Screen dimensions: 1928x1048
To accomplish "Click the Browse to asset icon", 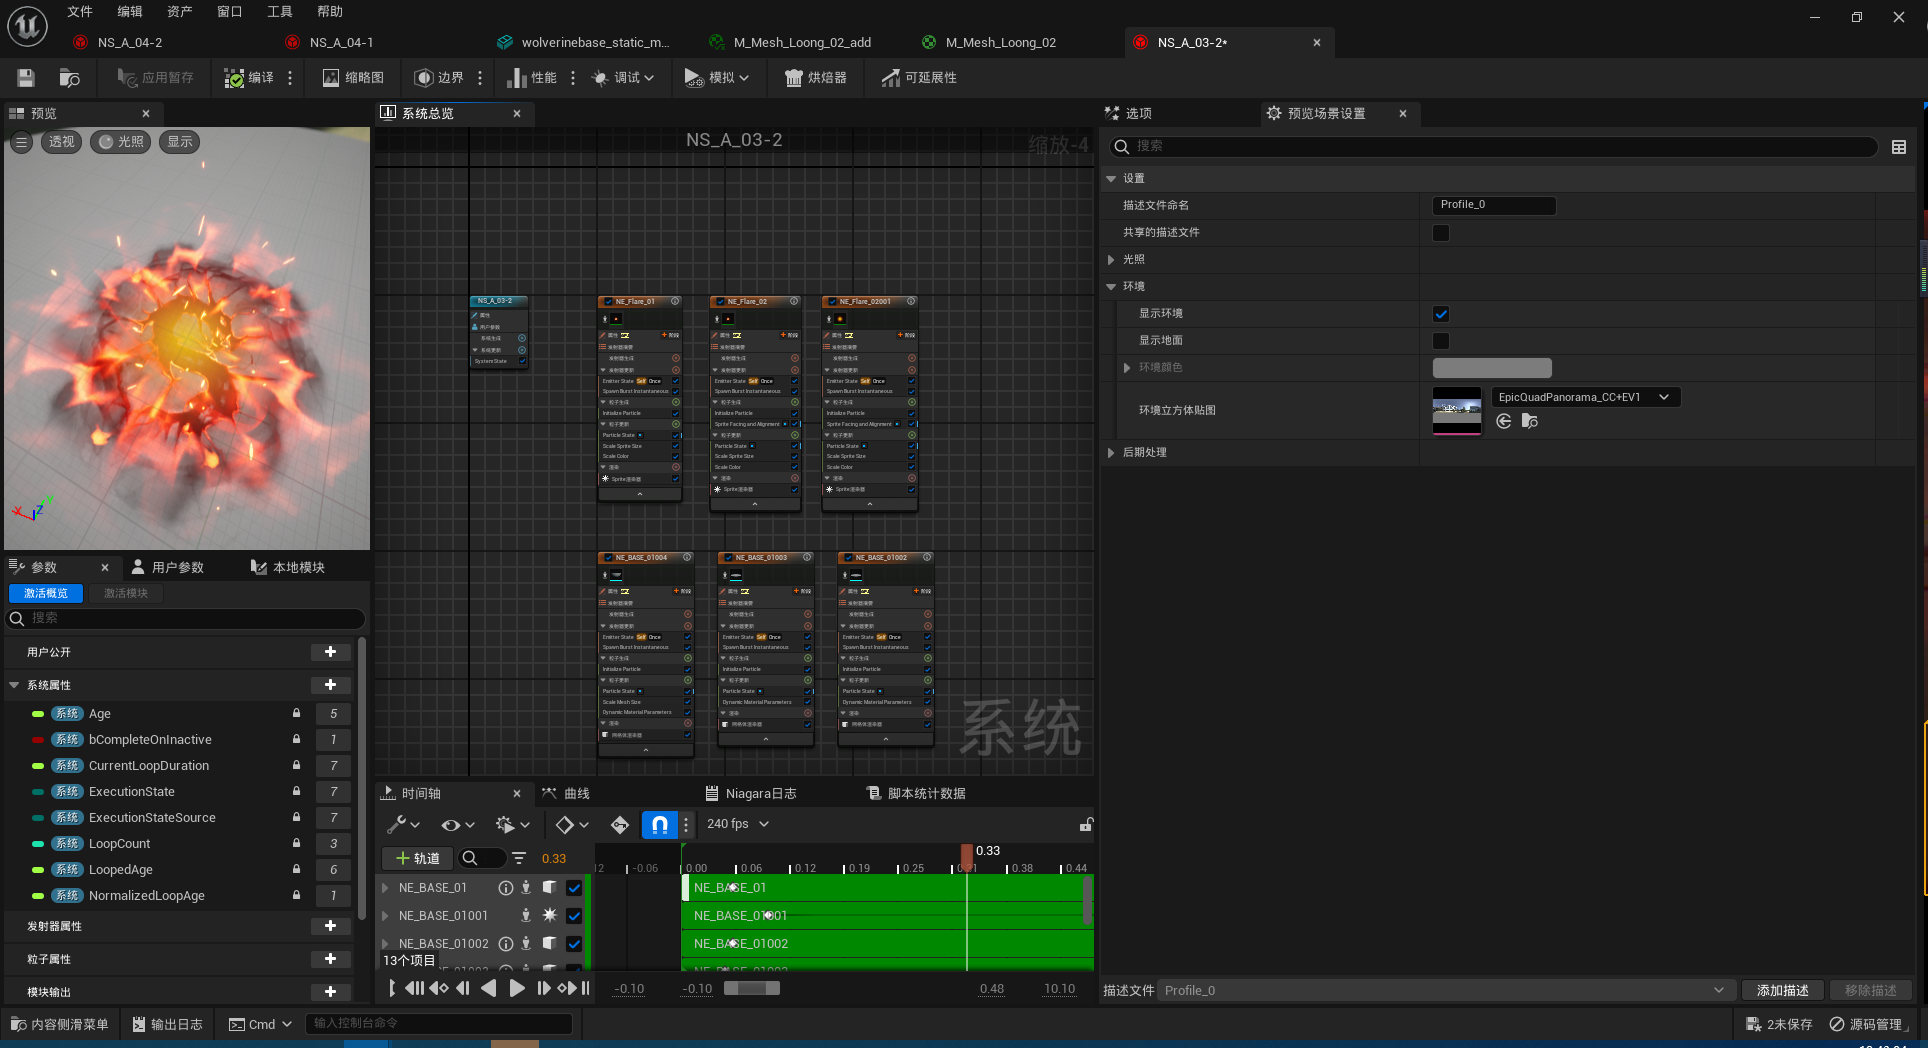I will pyautogui.click(x=69, y=78).
